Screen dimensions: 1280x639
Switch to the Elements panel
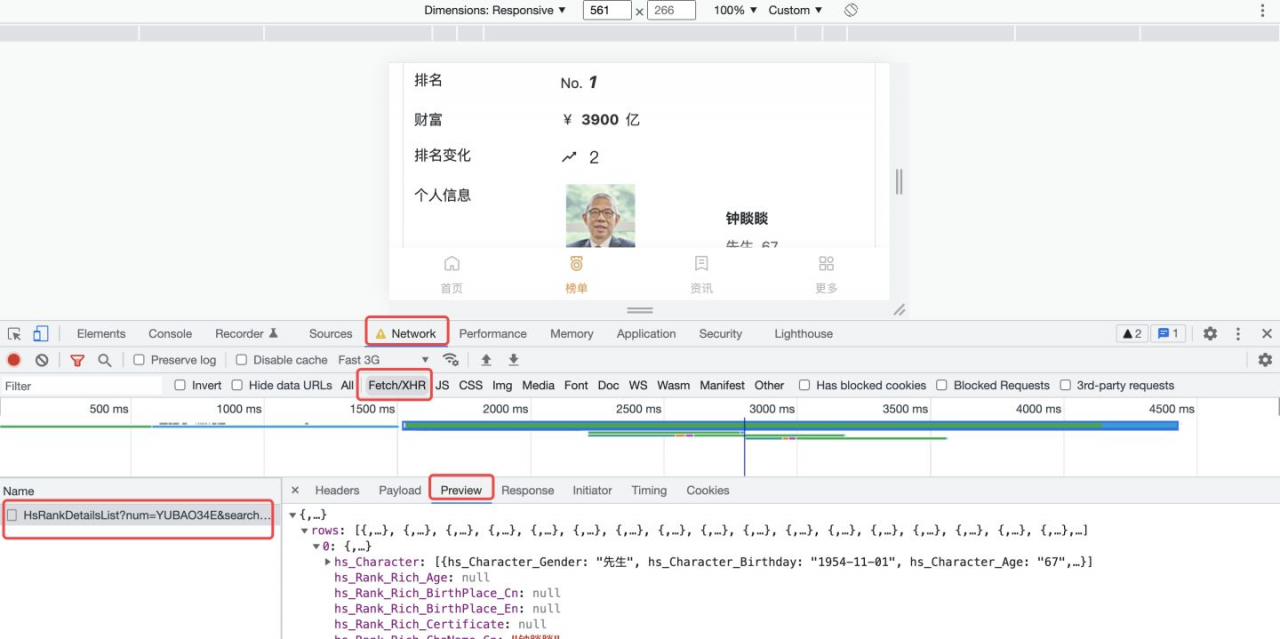[101, 334]
